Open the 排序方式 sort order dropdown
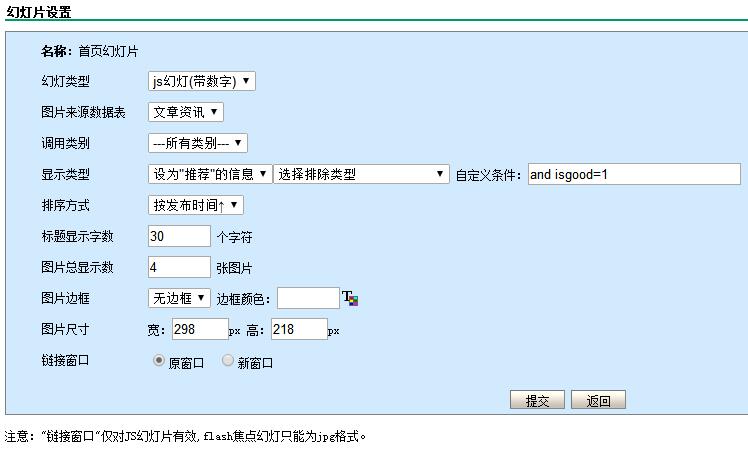The height and width of the screenshot is (471, 748). [195, 205]
